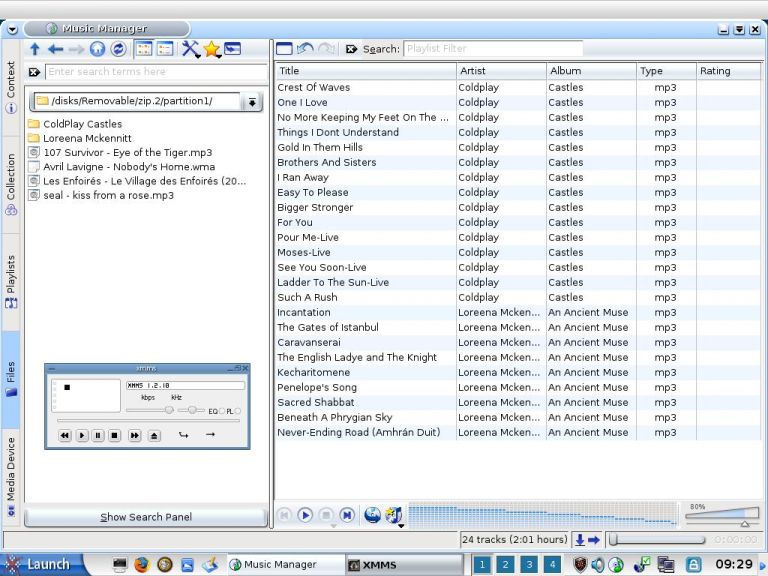The width and height of the screenshot is (768, 576).
Task: Click the home folder icon
Action: [x=97, y=49]
